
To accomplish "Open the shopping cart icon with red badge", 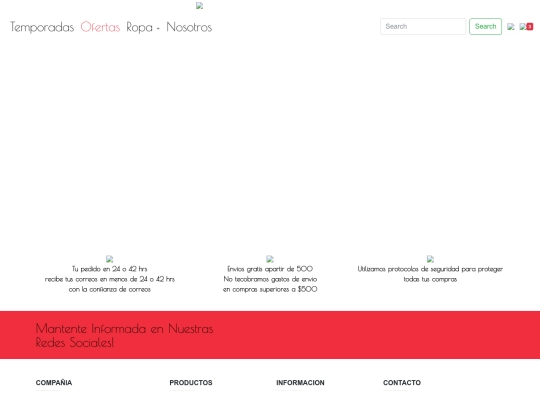I will click(526, 27).
